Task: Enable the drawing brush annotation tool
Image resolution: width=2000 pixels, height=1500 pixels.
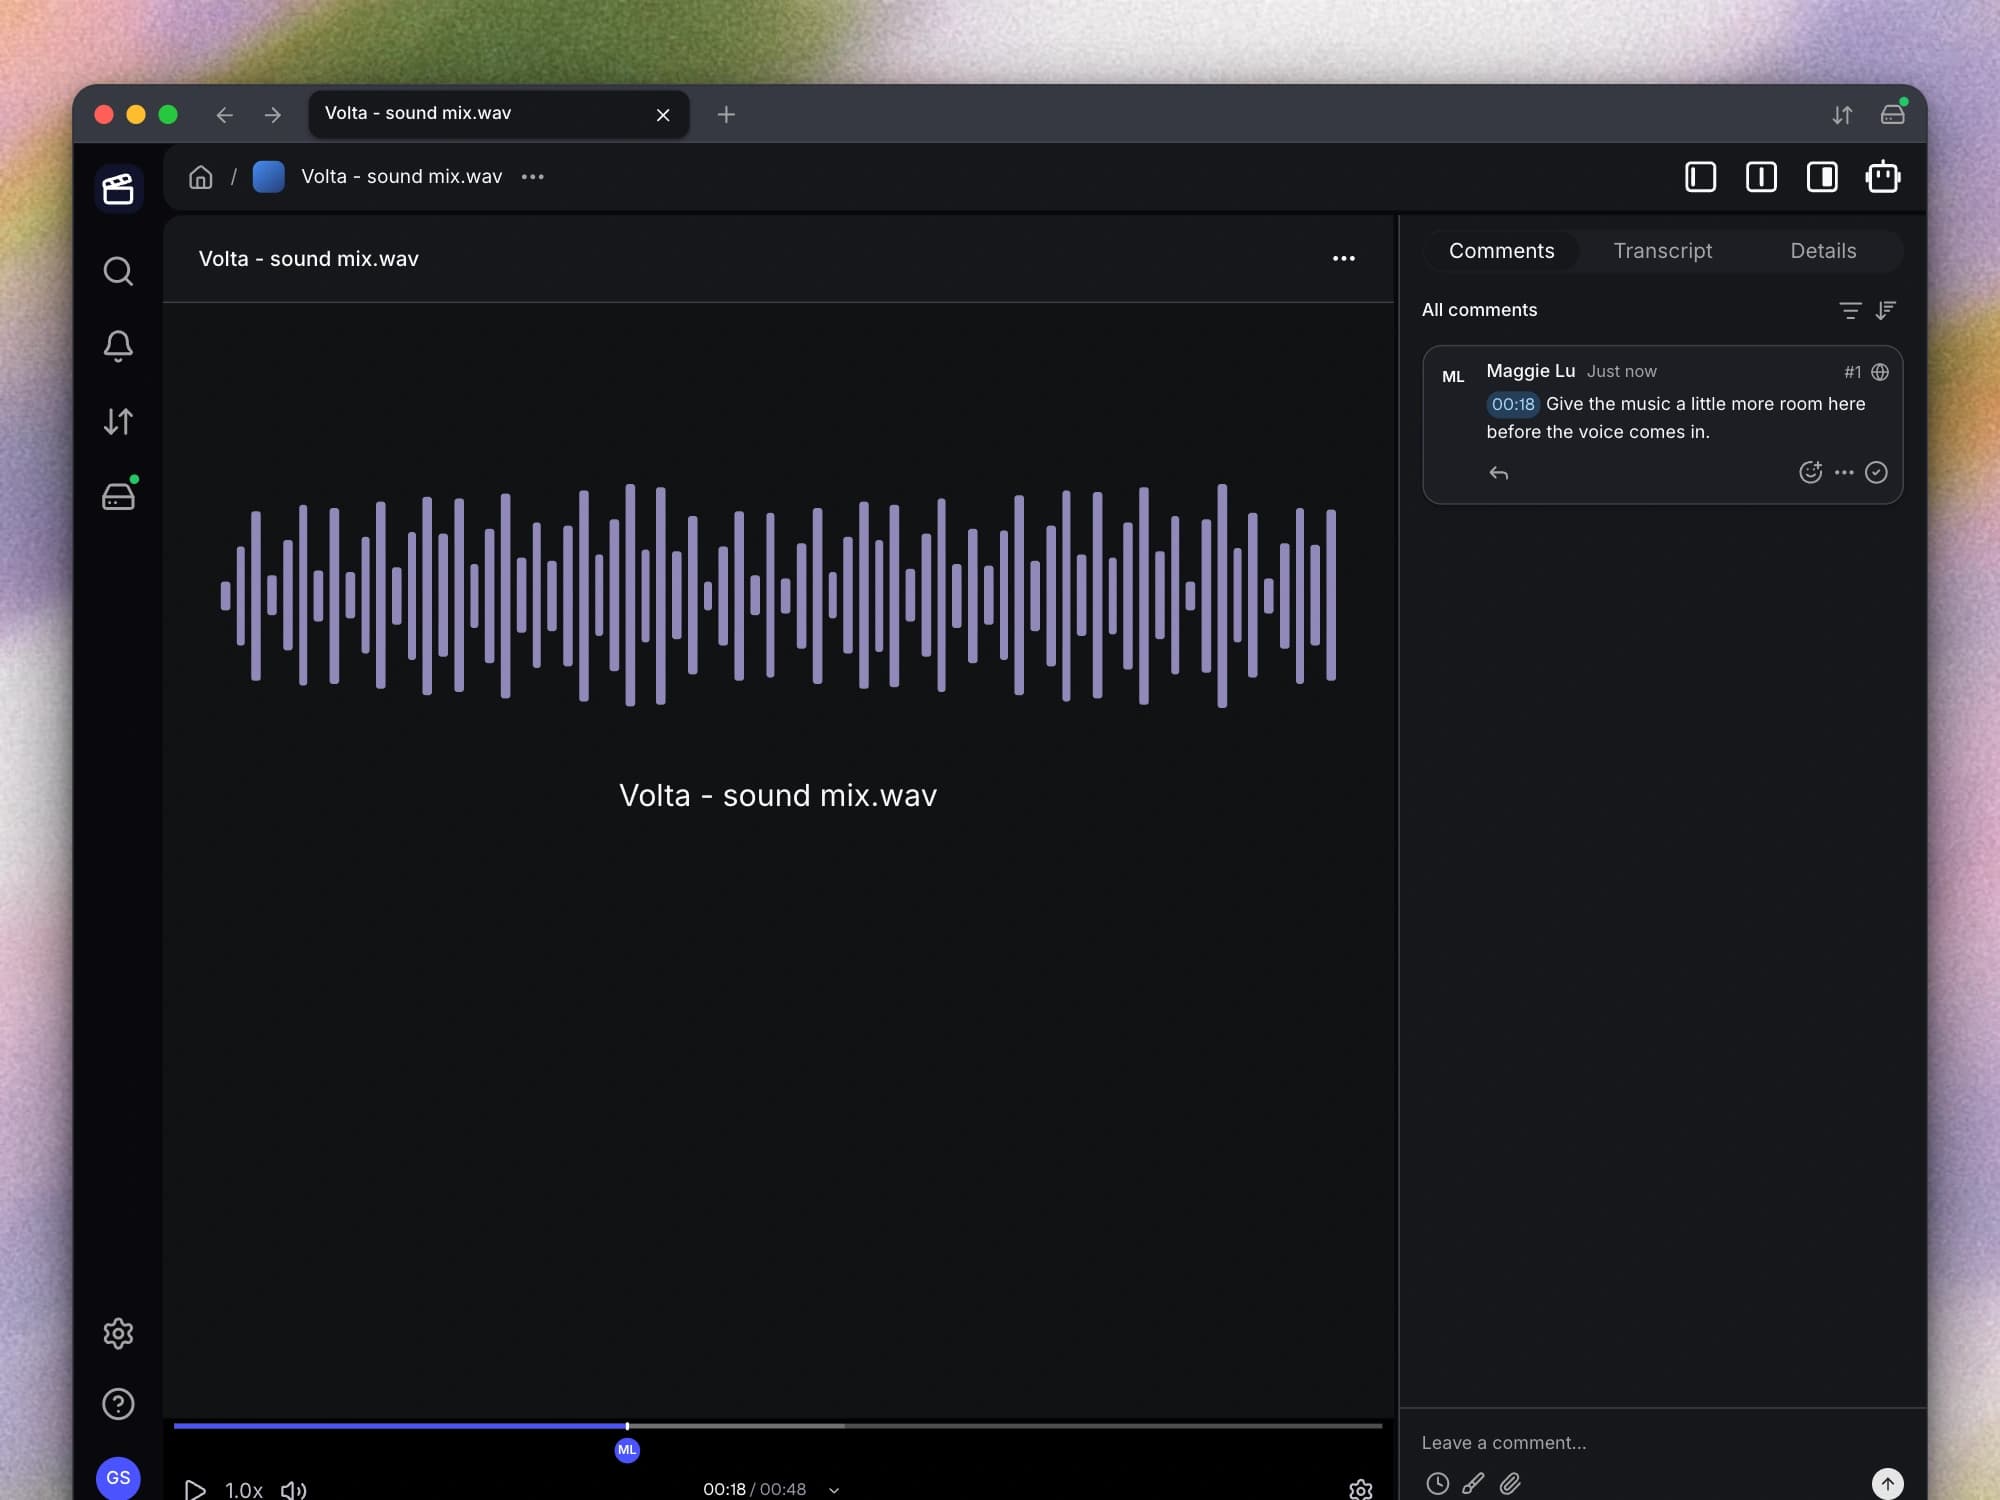Action: (1473, 1483)
